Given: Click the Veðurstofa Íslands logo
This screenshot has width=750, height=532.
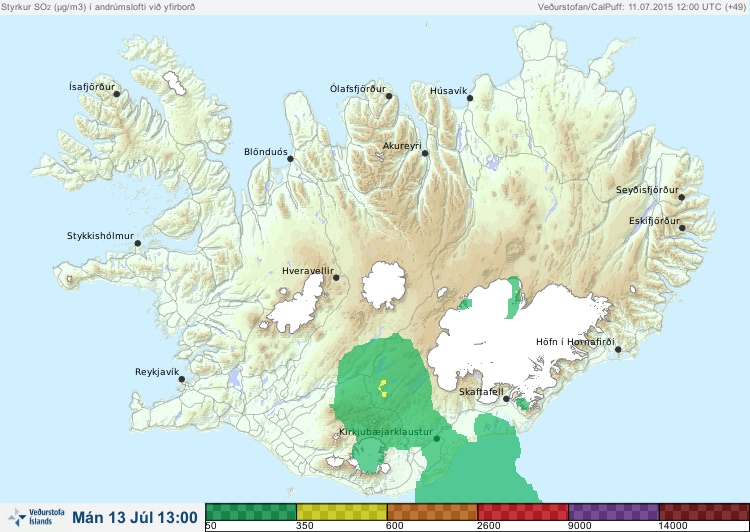Looking at the screenshot, I should click(36, 517).
